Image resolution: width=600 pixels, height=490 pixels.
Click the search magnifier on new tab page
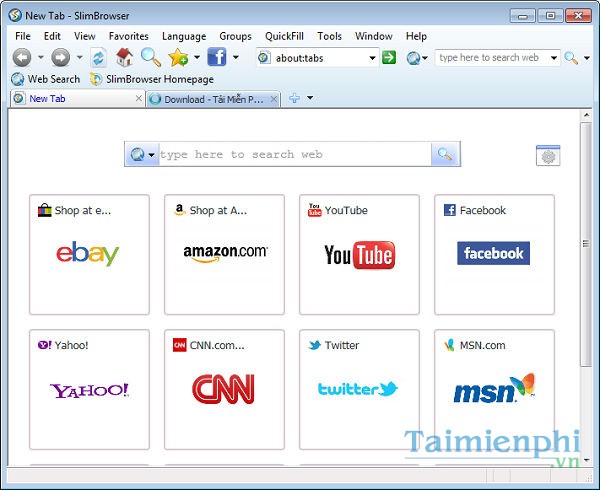(445, 154)
